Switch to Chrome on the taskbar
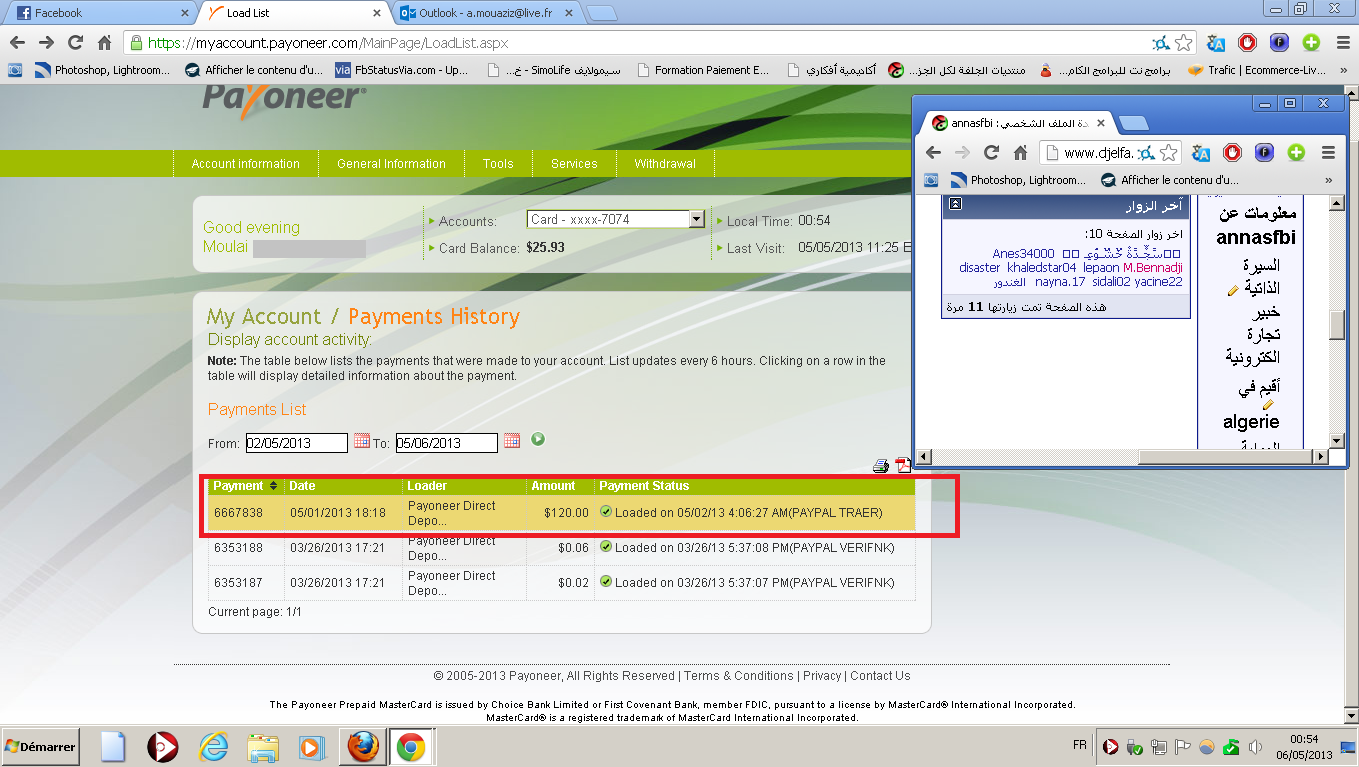The image size is (1359, 767). 411,747
